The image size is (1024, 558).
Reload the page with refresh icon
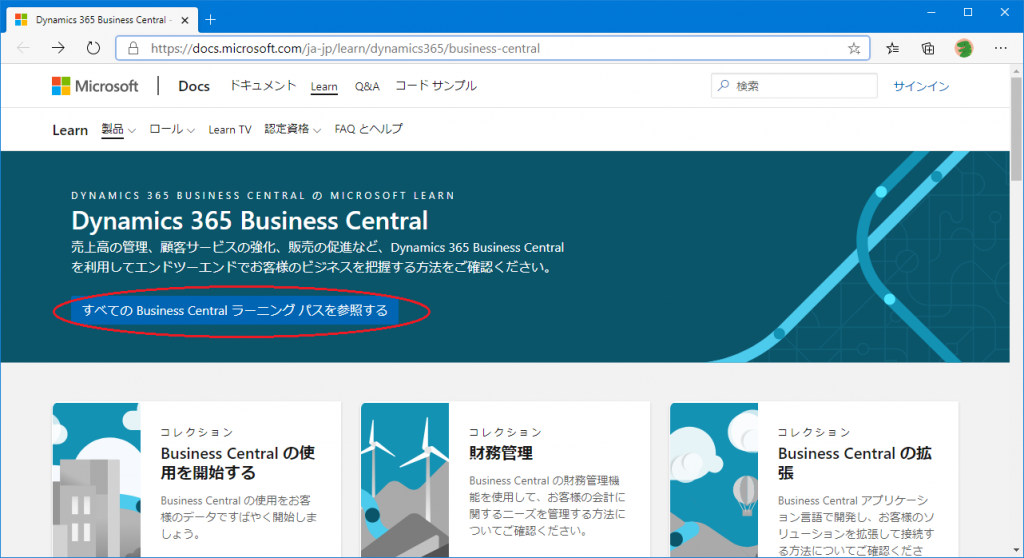coord(93,48)
